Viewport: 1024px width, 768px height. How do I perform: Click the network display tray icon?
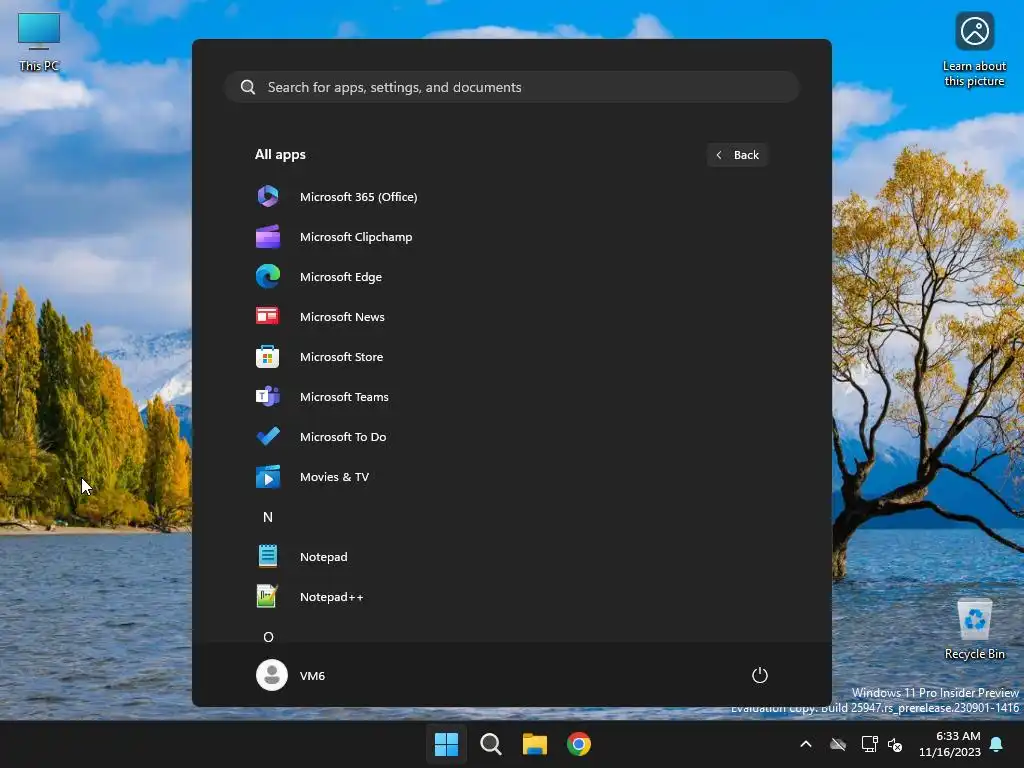click(x=869, y=744)
